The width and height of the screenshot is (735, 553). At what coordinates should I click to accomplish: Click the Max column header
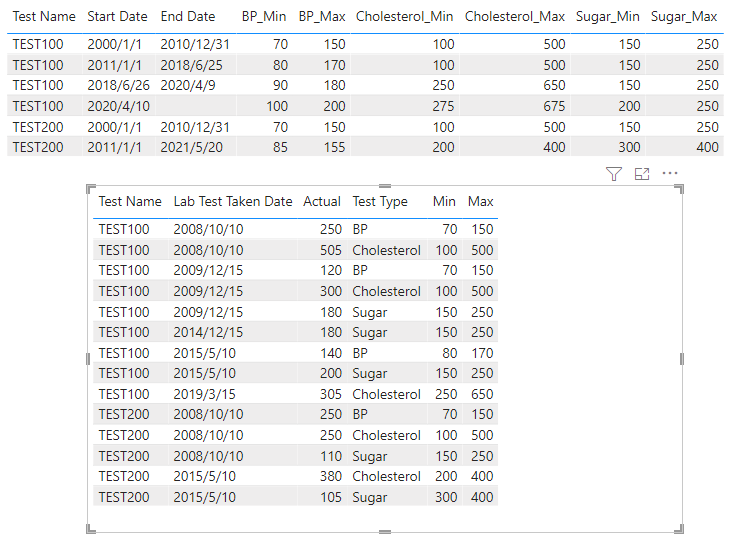(480, 202)
